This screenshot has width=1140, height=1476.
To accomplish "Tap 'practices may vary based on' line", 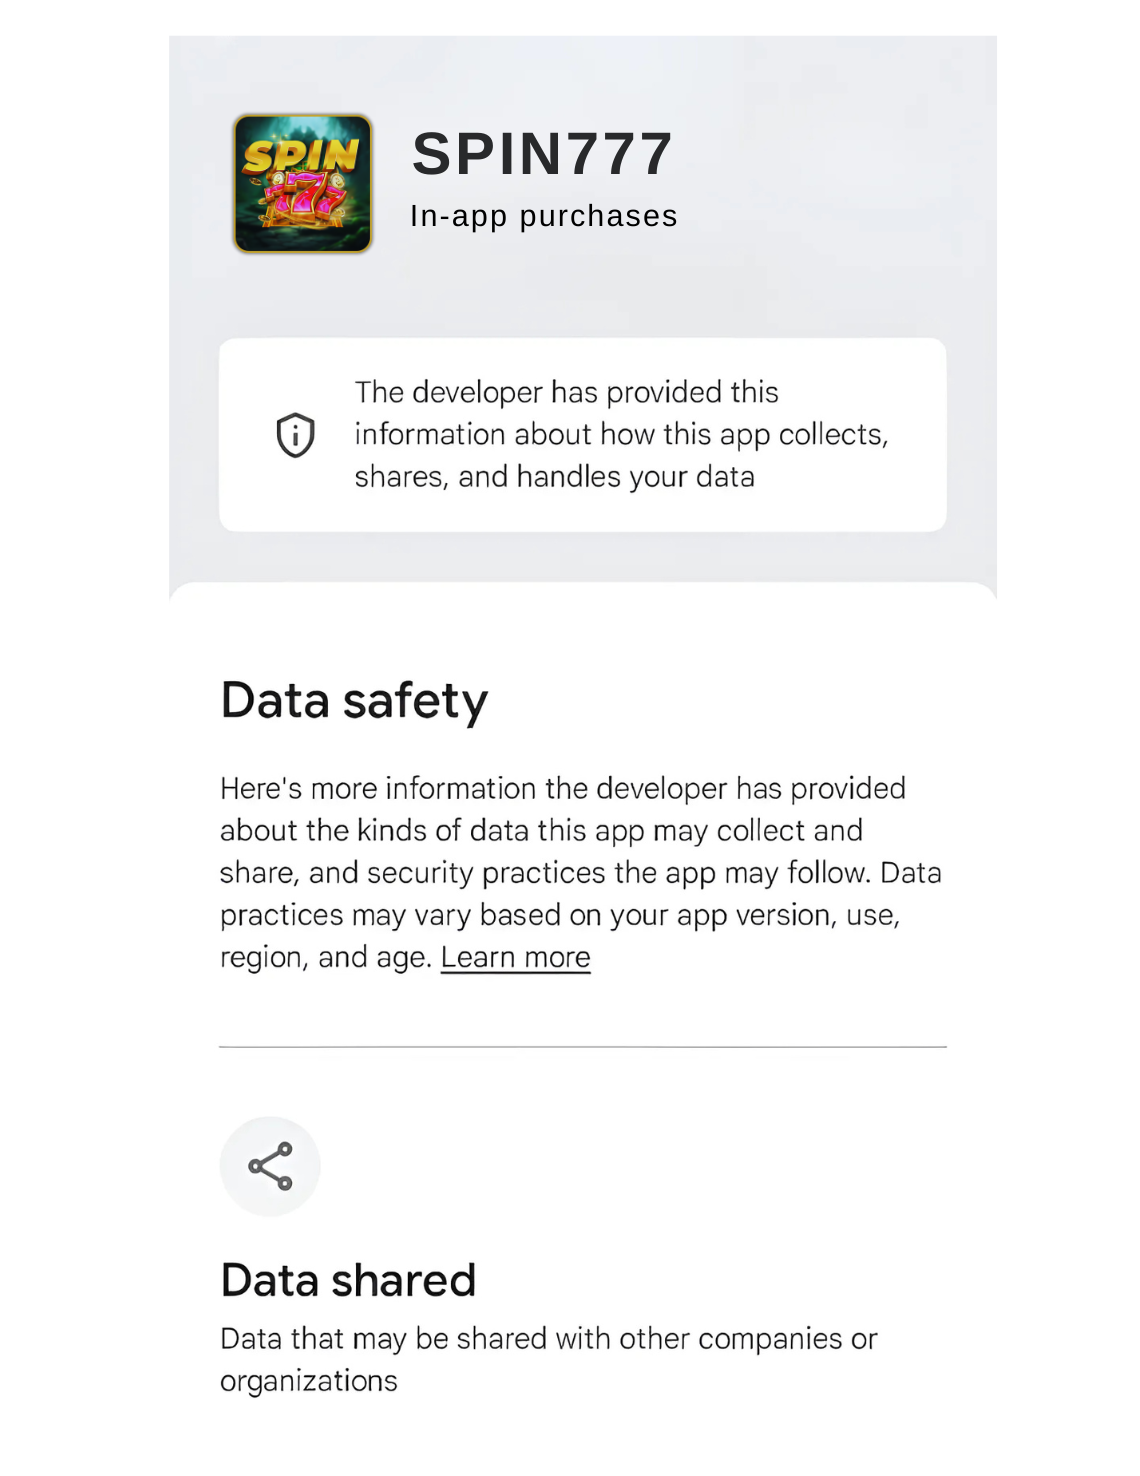I will tap(559, 915).
